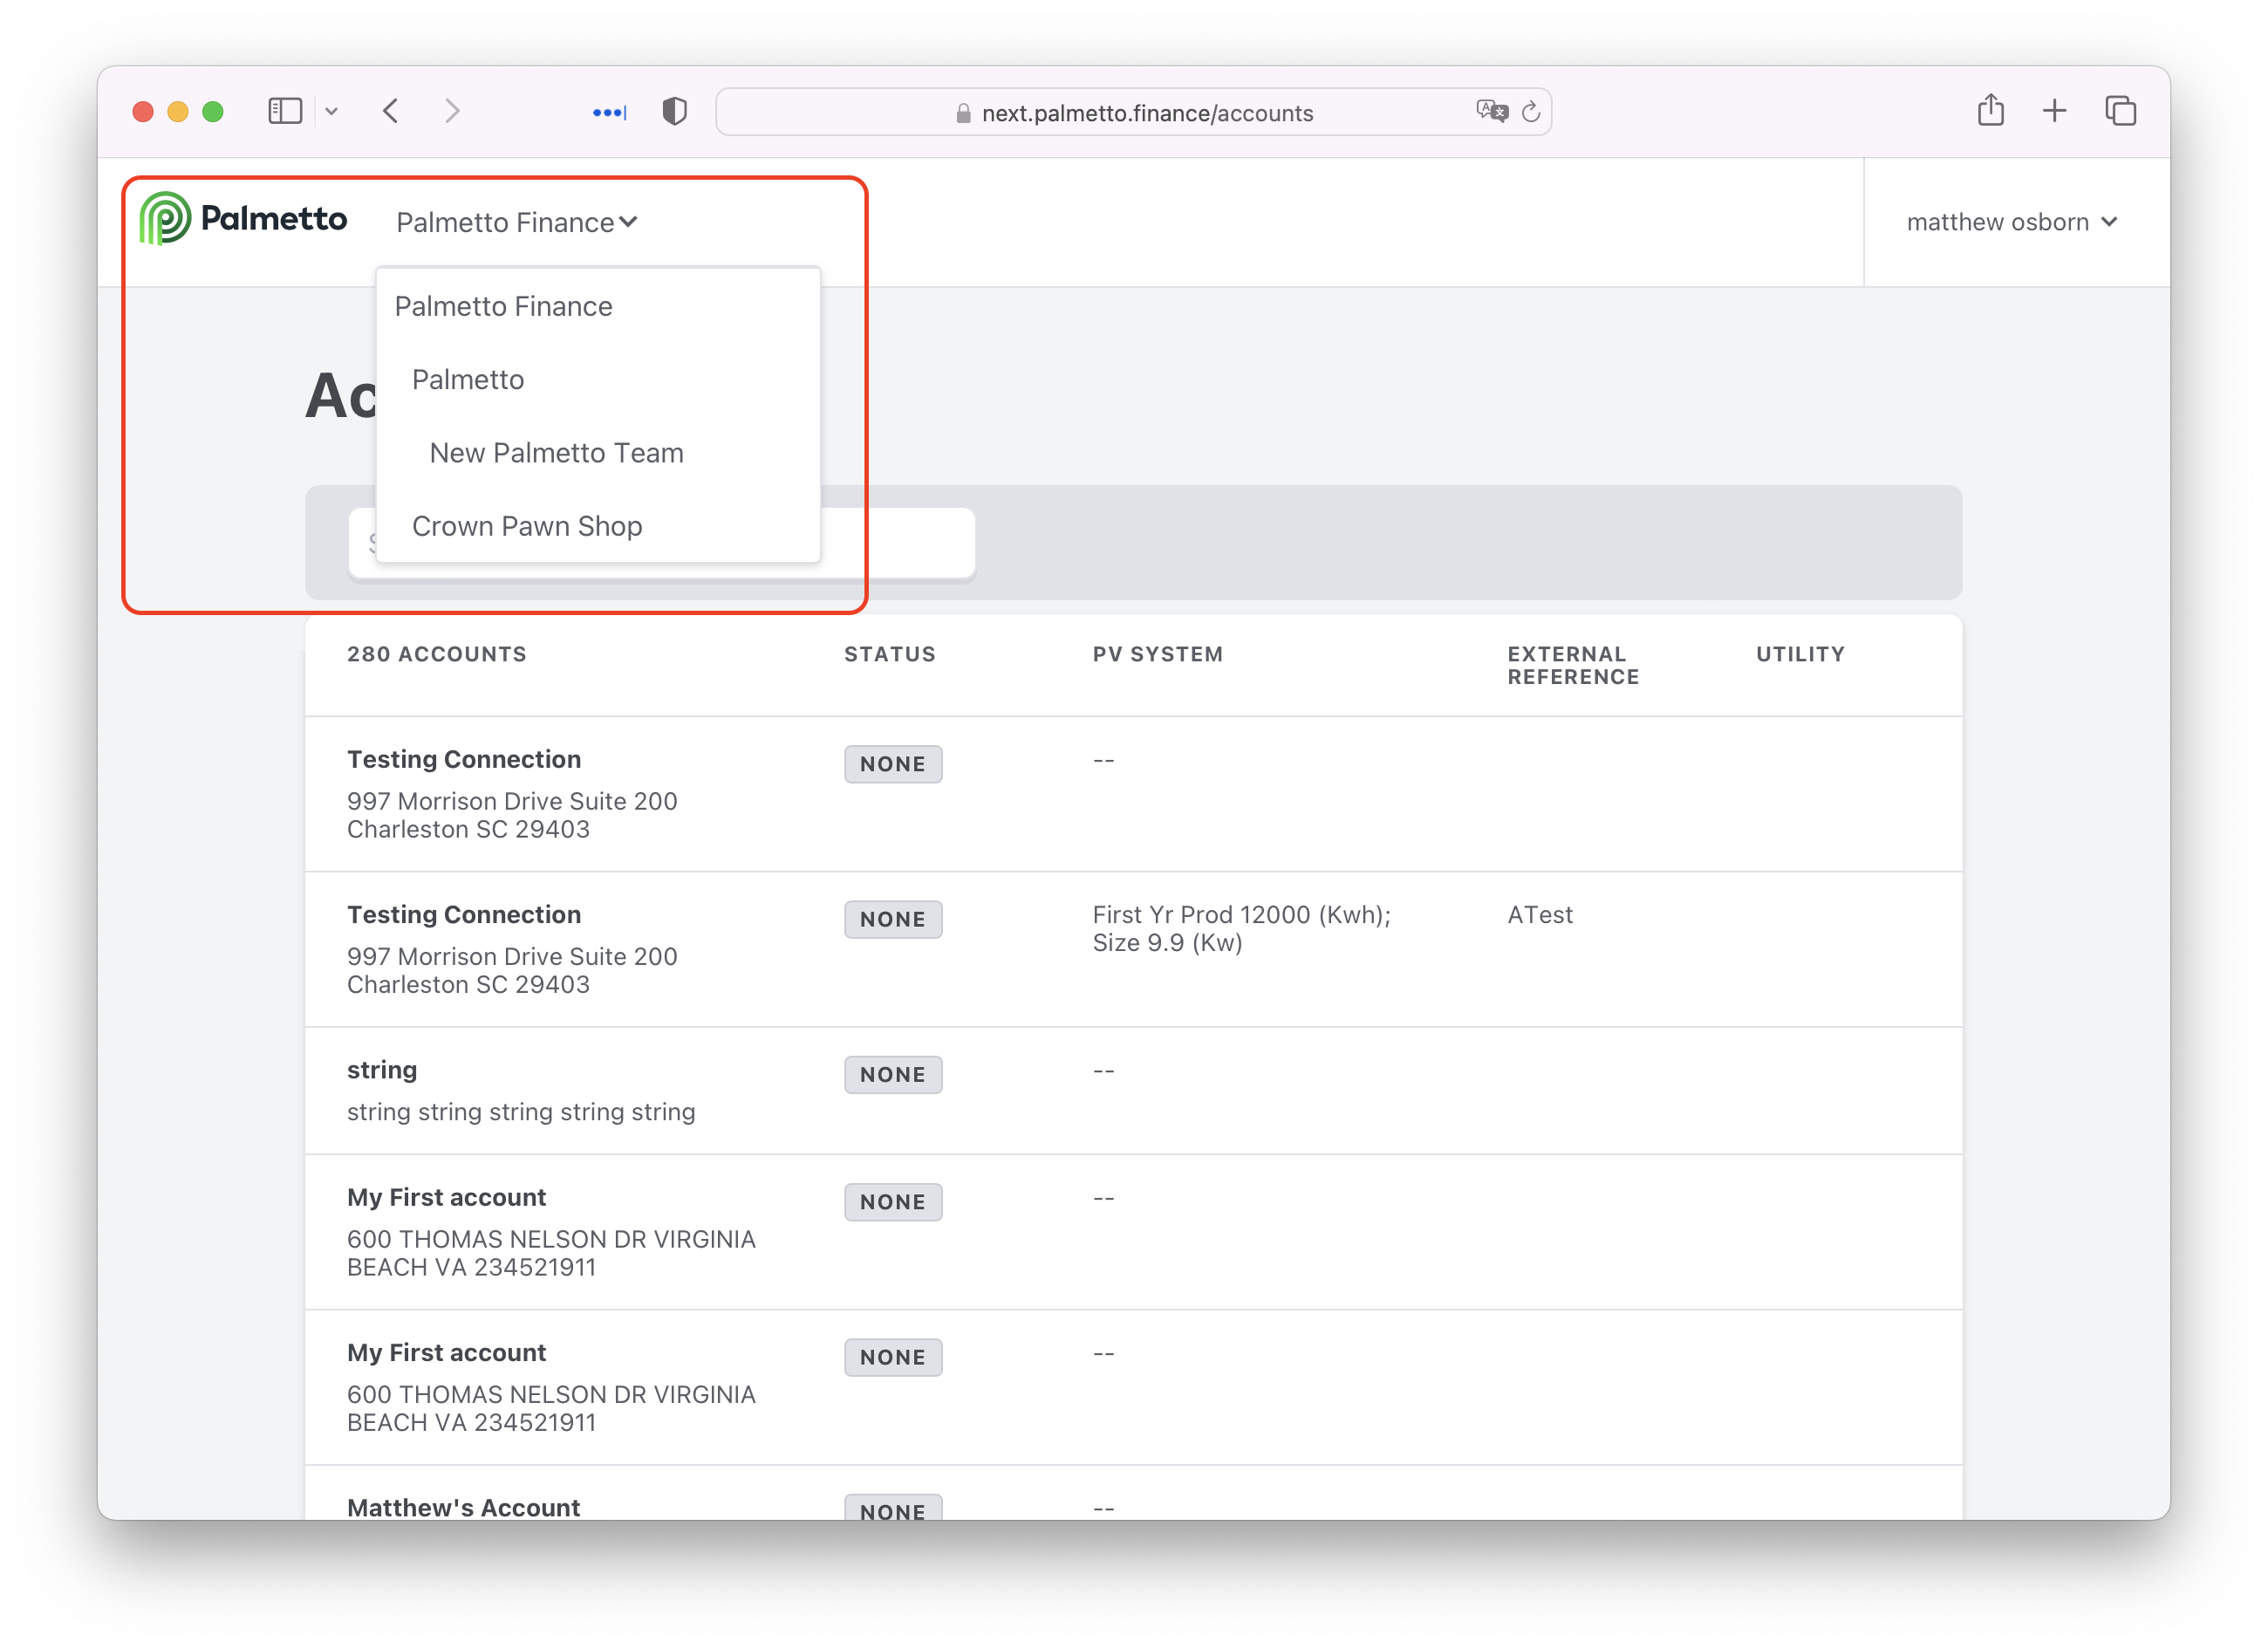This screenshot has width=2268, height=1649.
Task: Select Crown Pawn Shop organization
Action: [527, 526]
